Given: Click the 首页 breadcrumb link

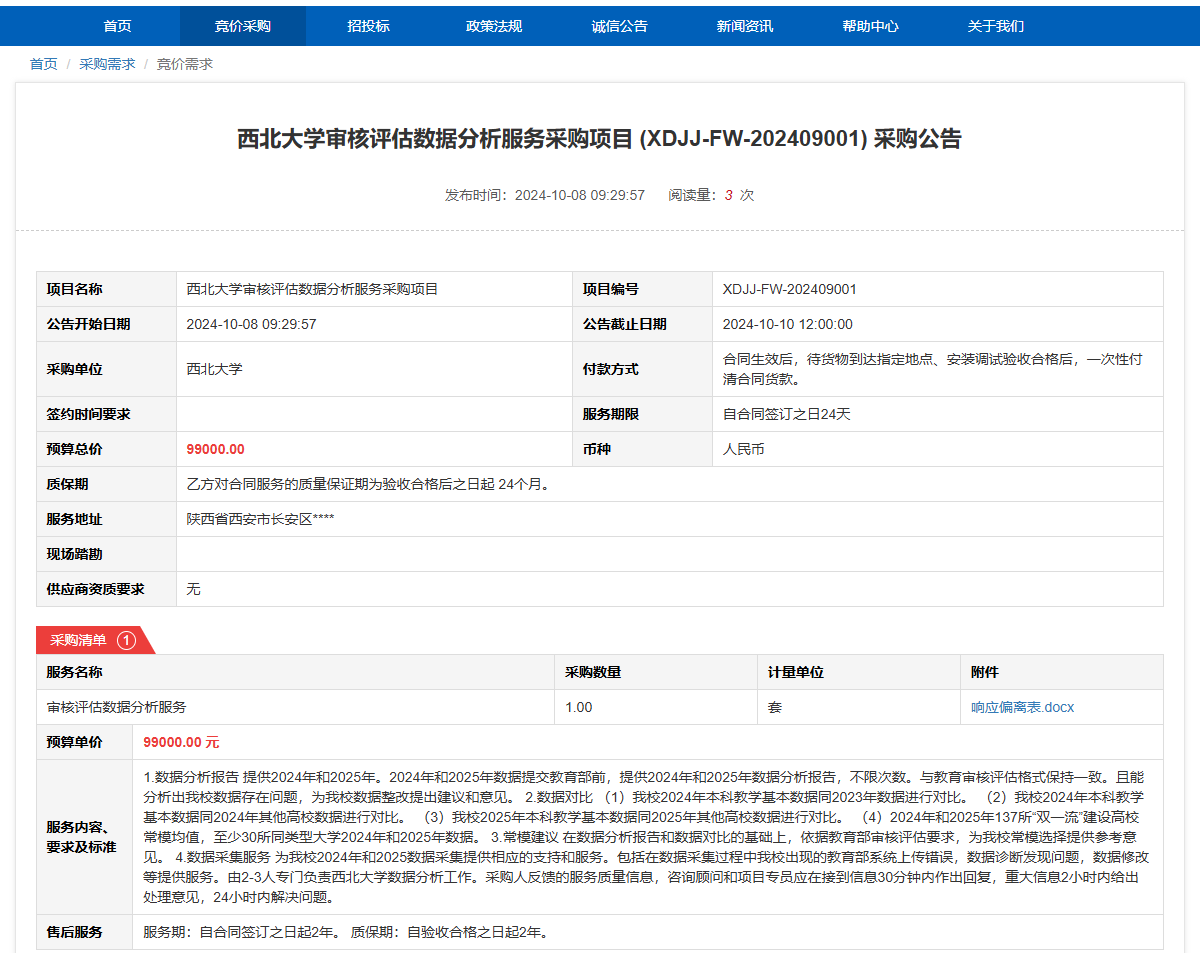Looking at the screenshot, I should (44, 64).
